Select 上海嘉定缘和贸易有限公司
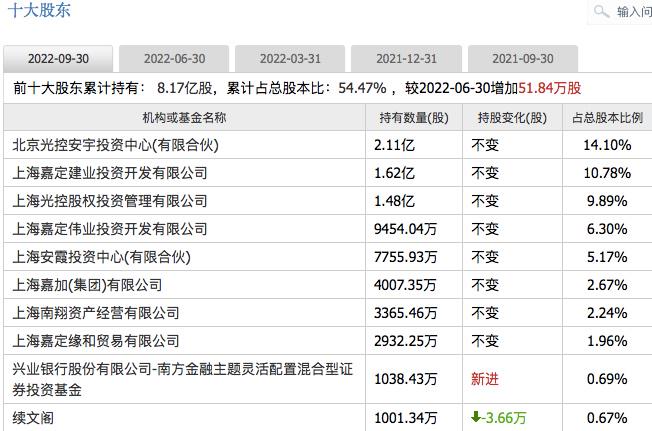This screenshot has height=431, width=652. [96, 341]
